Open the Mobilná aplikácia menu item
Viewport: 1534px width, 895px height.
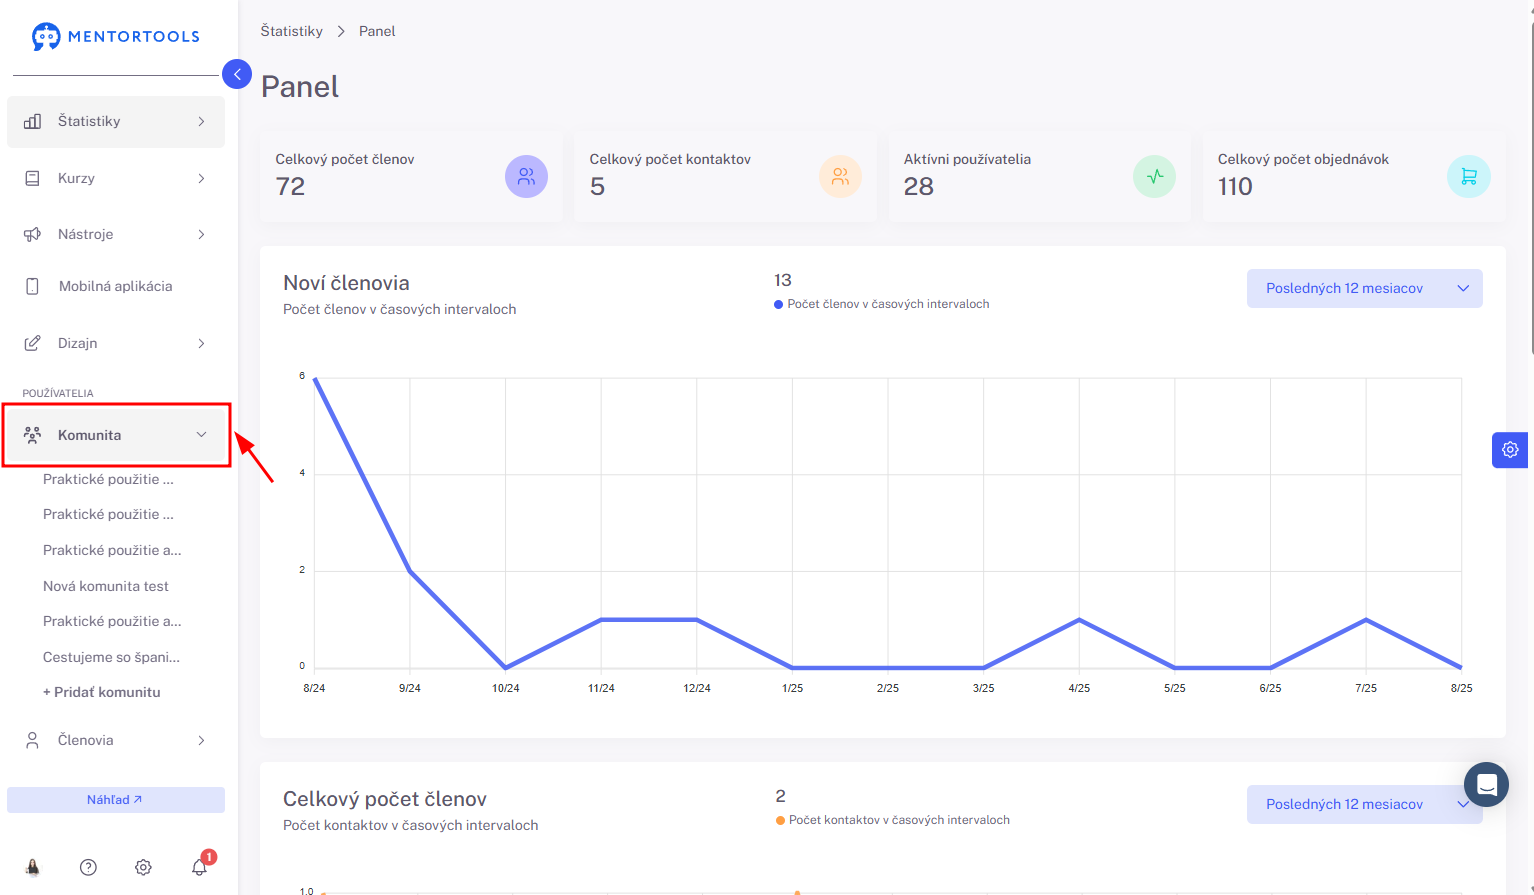tap(116, 286)
